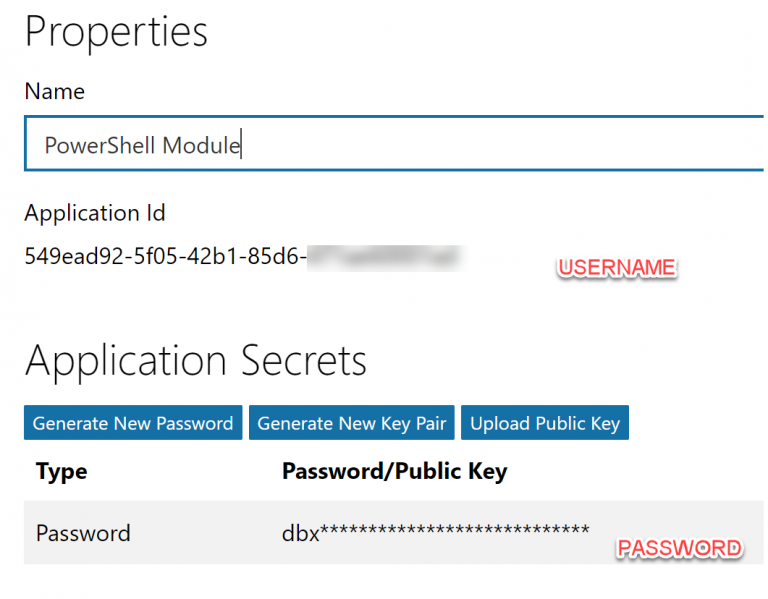Click the Password/Public Key column header
Image resolution: width=768 pixels, height=599 pixels.
click(x=395, y=471)
